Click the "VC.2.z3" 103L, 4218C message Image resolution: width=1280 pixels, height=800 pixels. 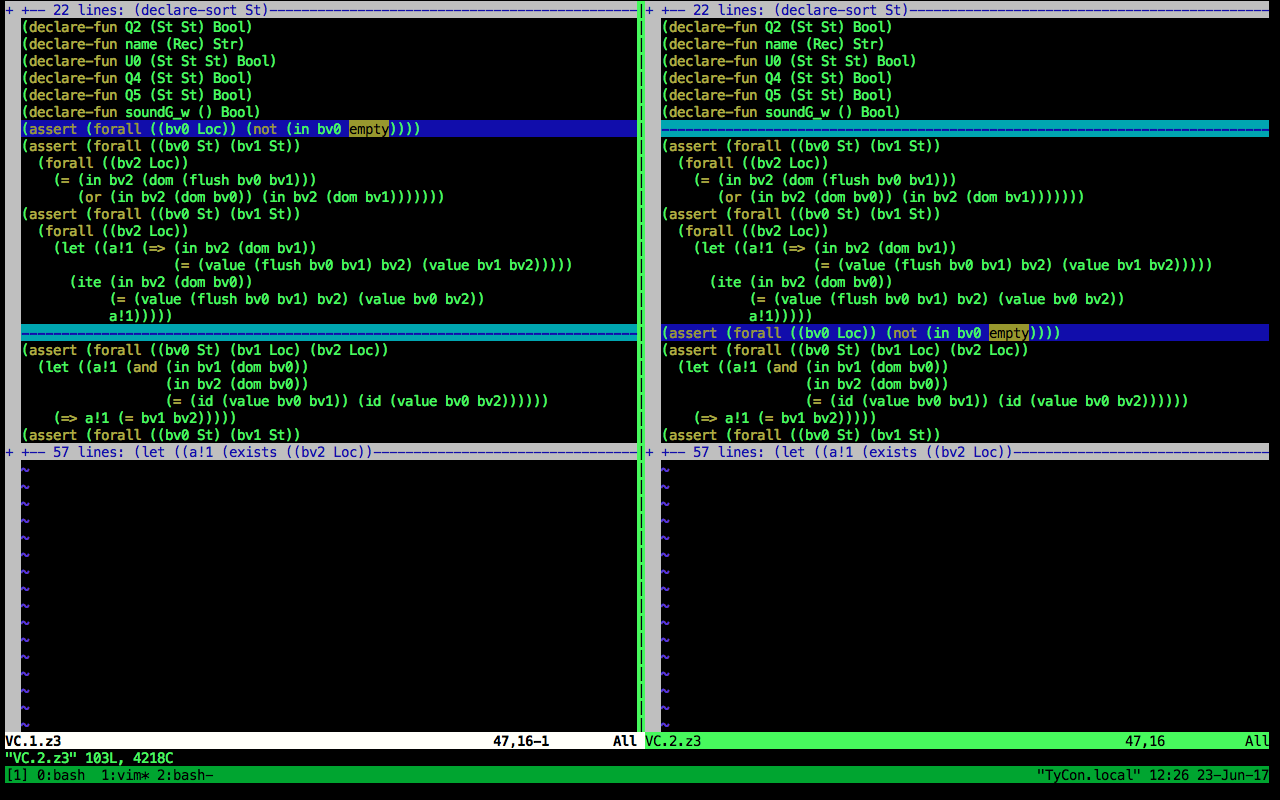[x=89, y=758]
